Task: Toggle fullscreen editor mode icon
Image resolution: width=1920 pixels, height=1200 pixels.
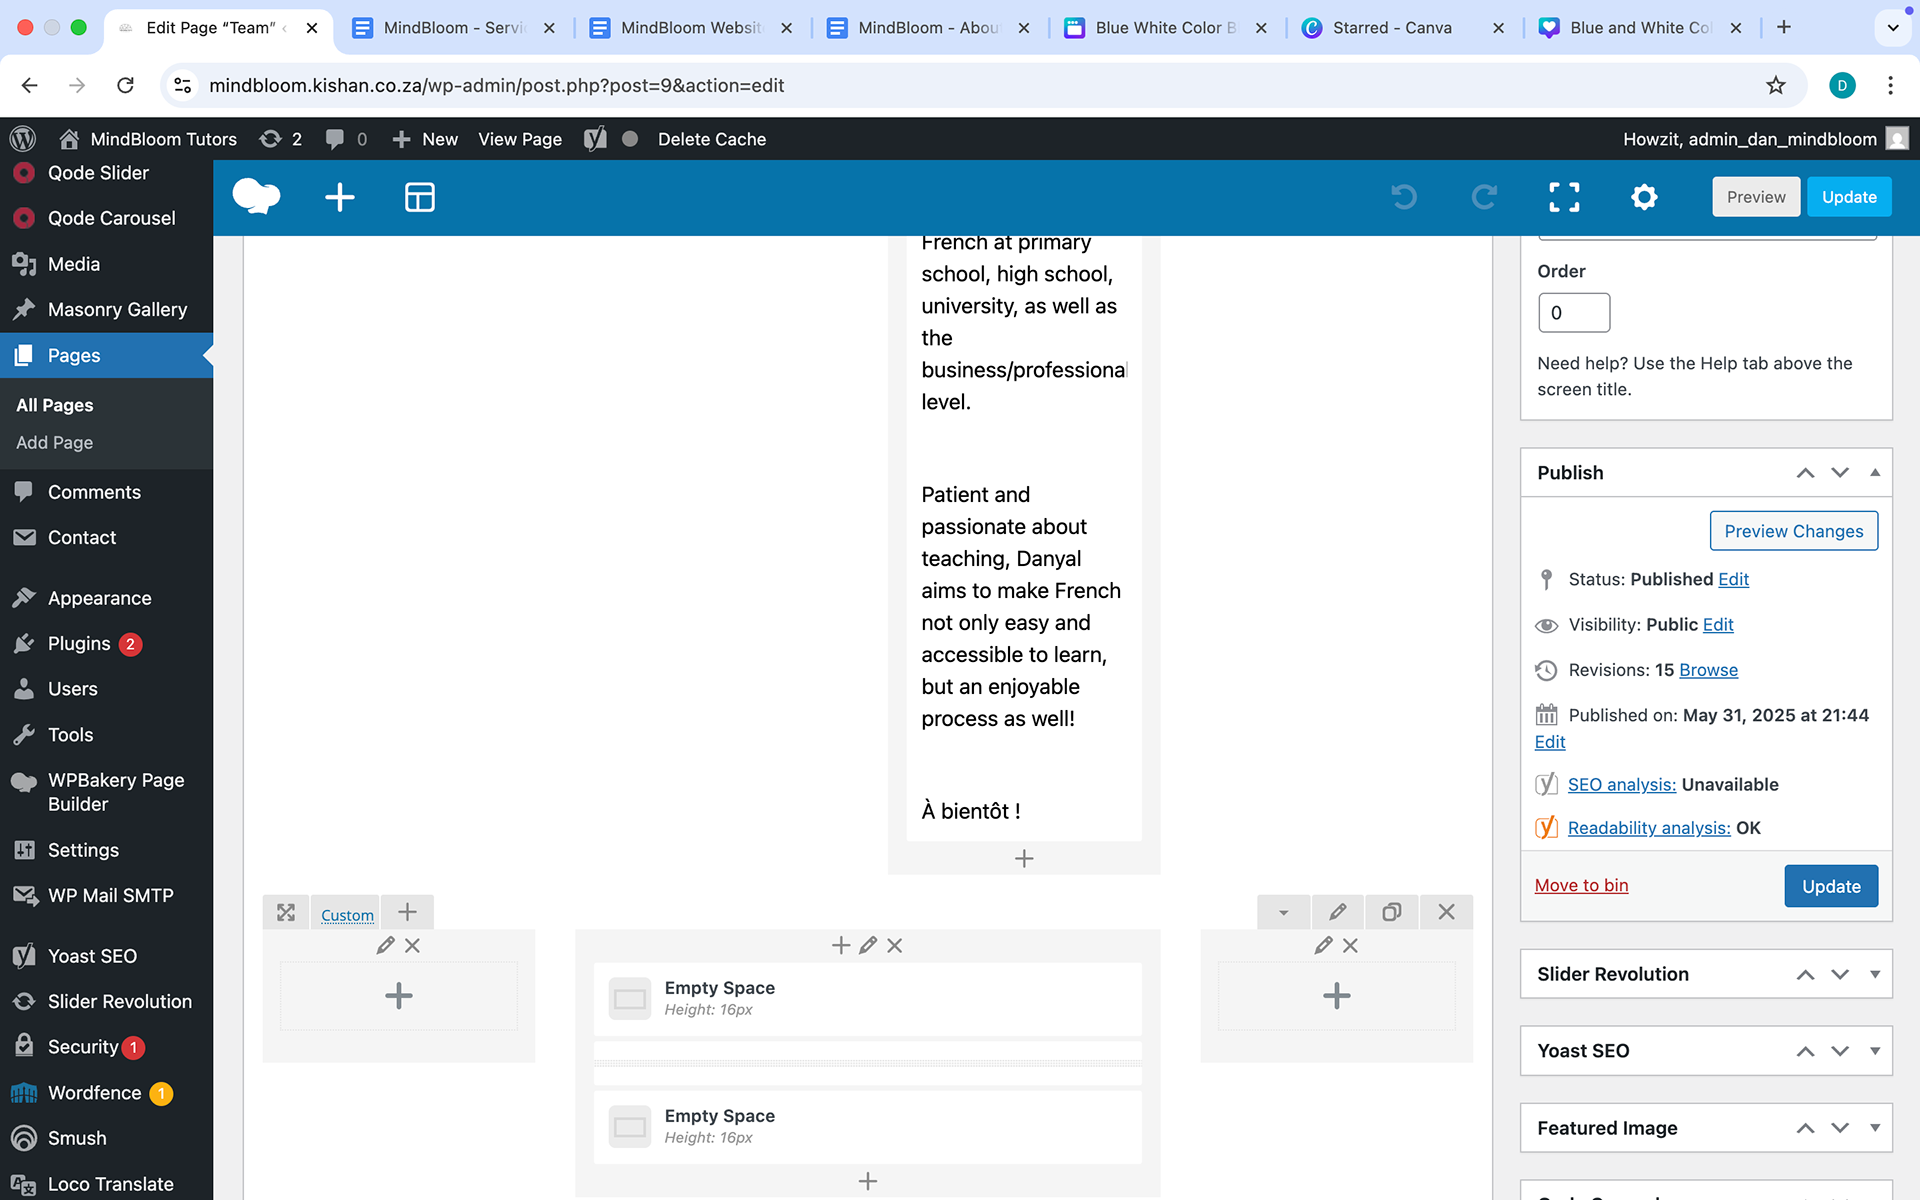Action: [x=1564, y=197]
